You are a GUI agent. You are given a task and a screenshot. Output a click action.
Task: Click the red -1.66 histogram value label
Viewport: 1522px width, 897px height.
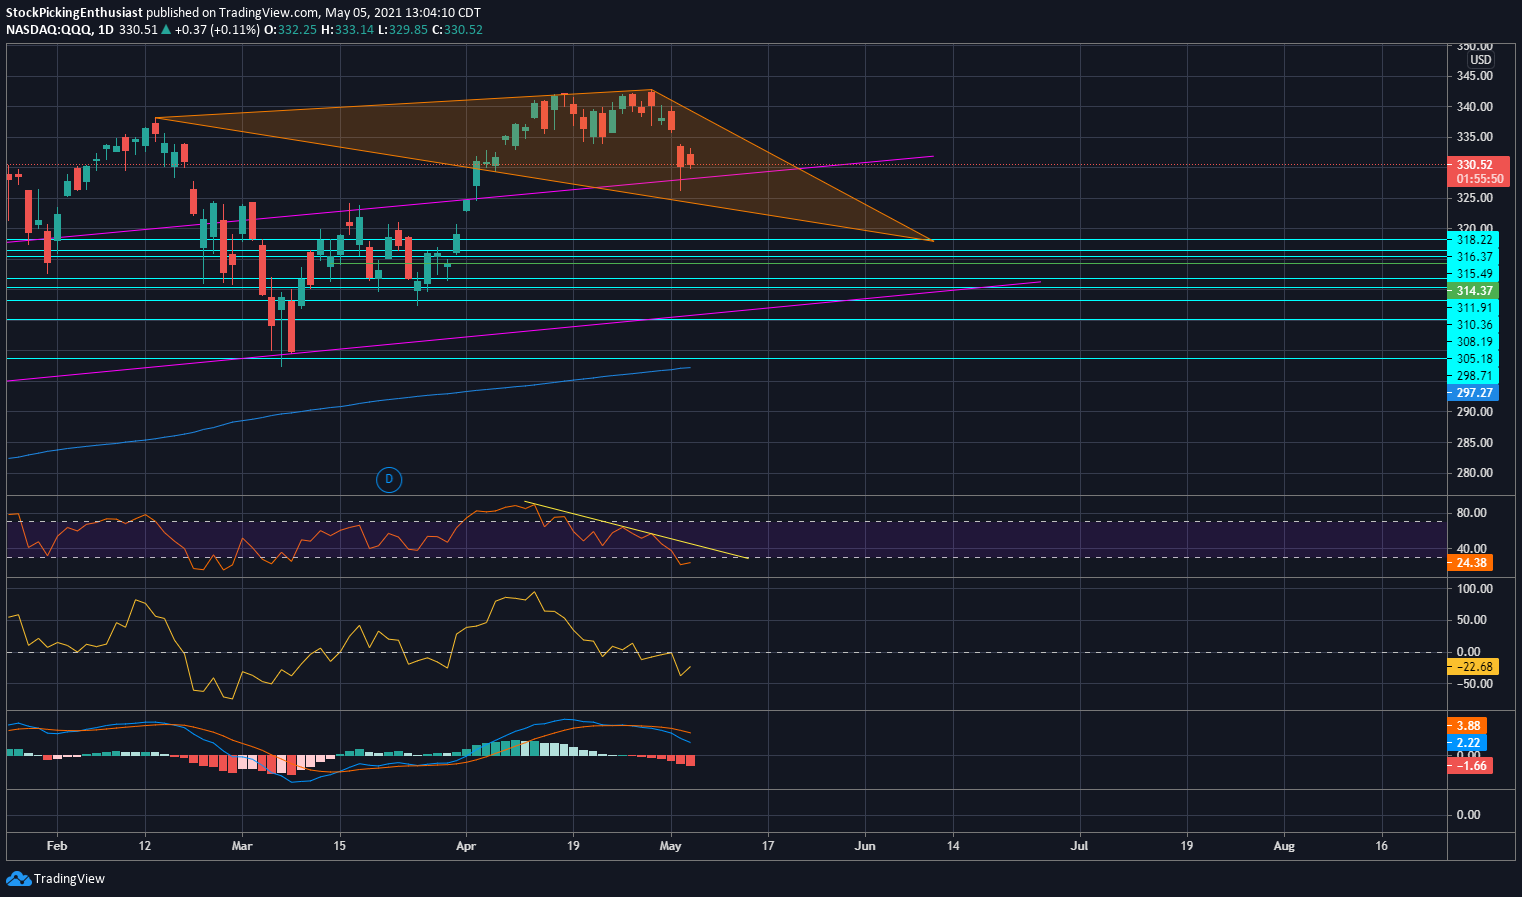click(x=1469, y=766)
